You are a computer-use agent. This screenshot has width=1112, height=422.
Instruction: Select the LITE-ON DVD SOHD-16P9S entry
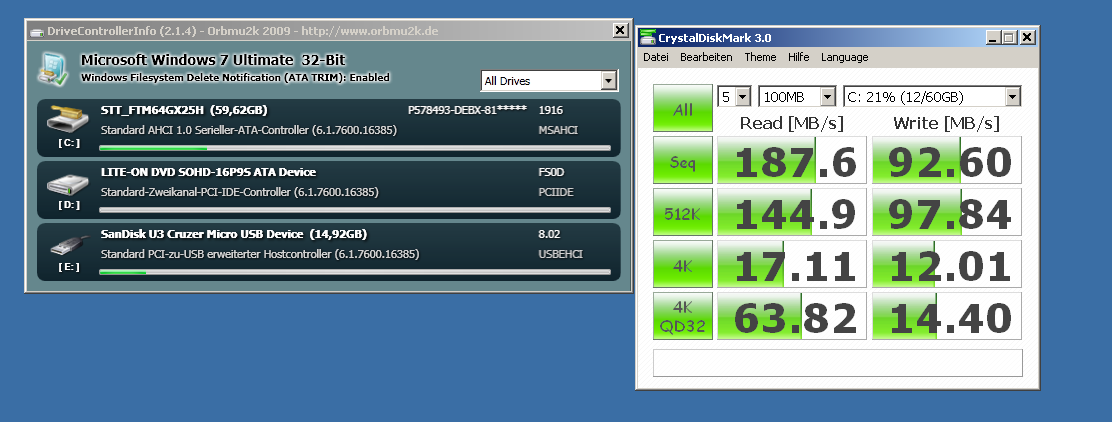tap(208, 172)
